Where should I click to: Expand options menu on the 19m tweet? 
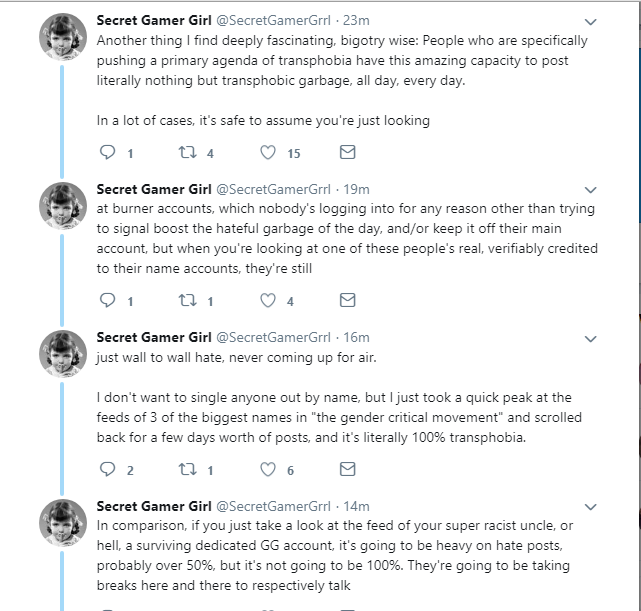(590, 190)
